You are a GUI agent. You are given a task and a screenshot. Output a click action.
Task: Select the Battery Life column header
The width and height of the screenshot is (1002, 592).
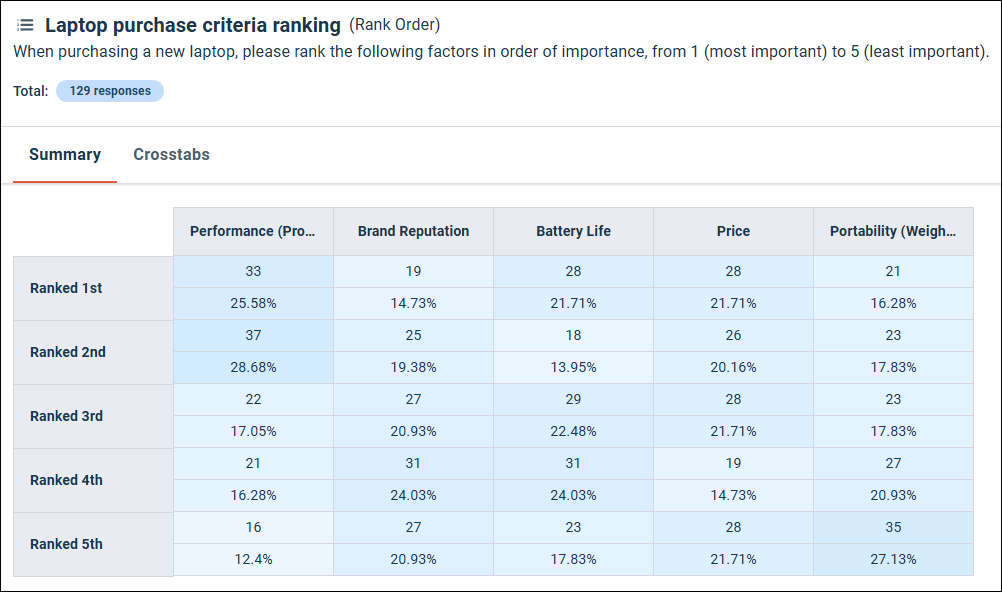[573, 231]
